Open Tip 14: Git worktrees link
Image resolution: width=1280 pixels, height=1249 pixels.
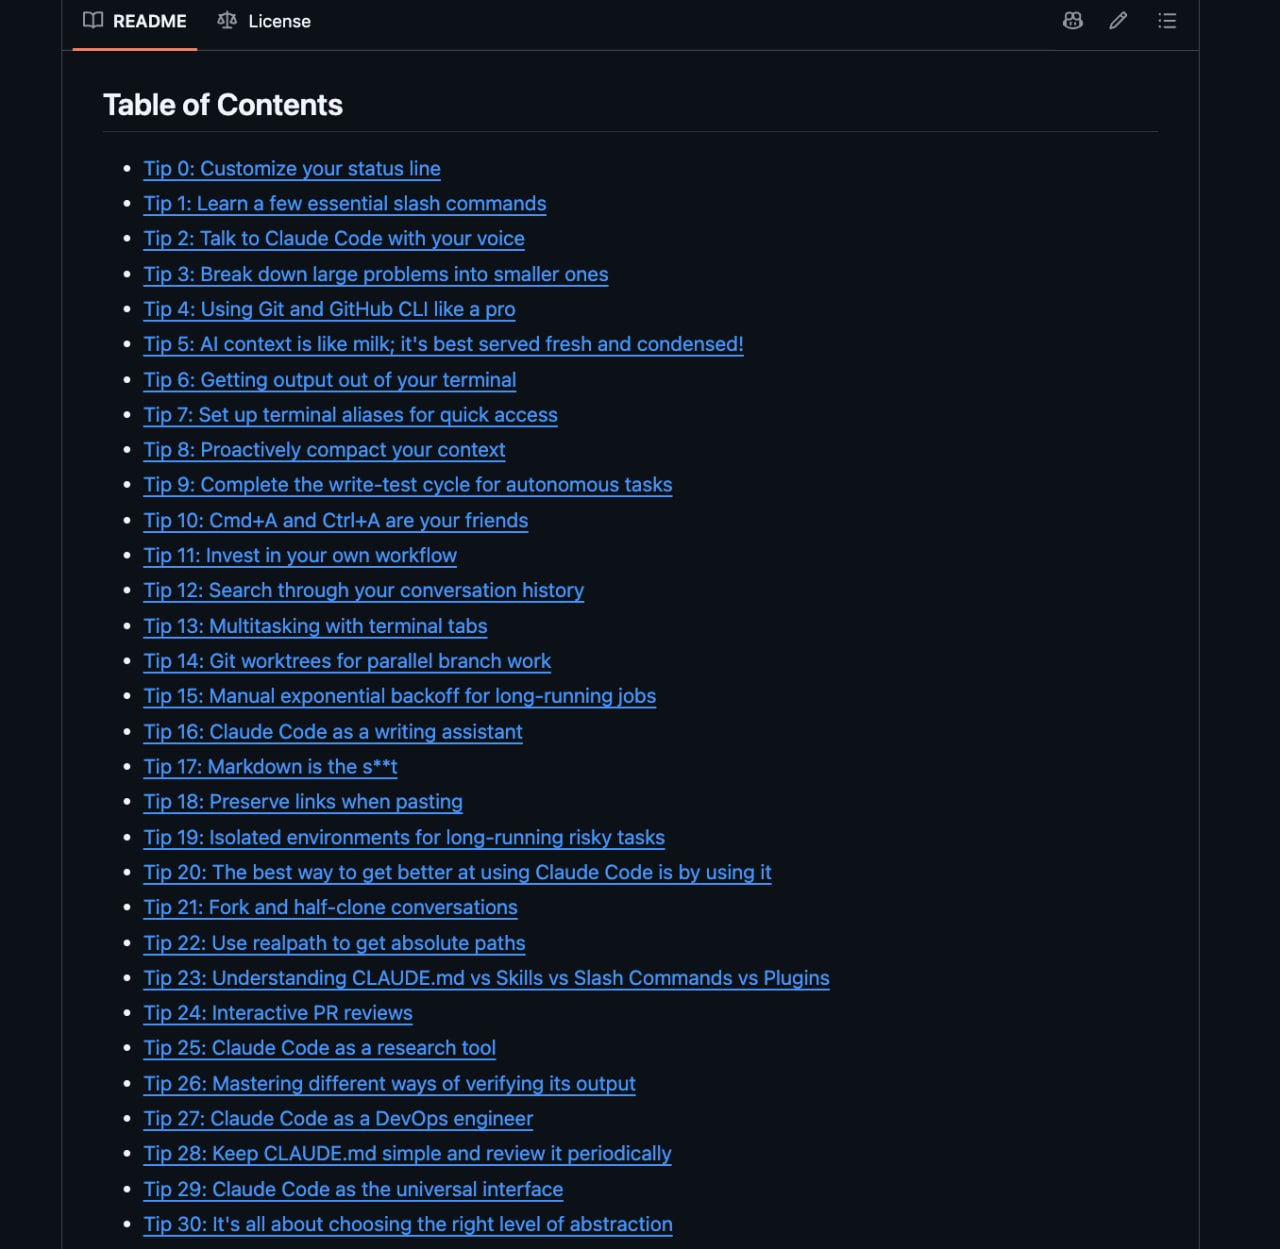click(347, 661)
